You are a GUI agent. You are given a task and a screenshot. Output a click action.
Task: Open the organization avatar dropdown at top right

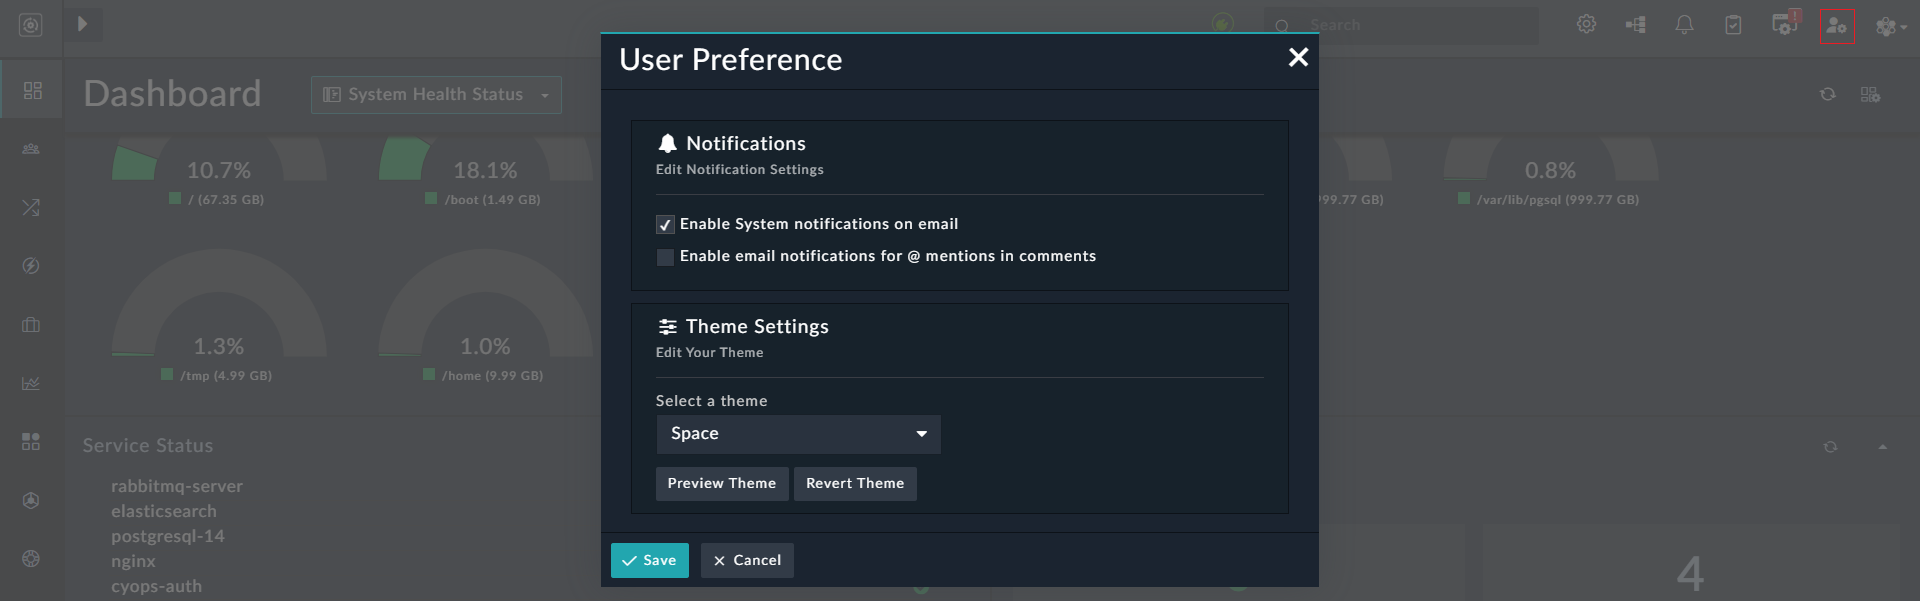click(x=1890, y=26)
